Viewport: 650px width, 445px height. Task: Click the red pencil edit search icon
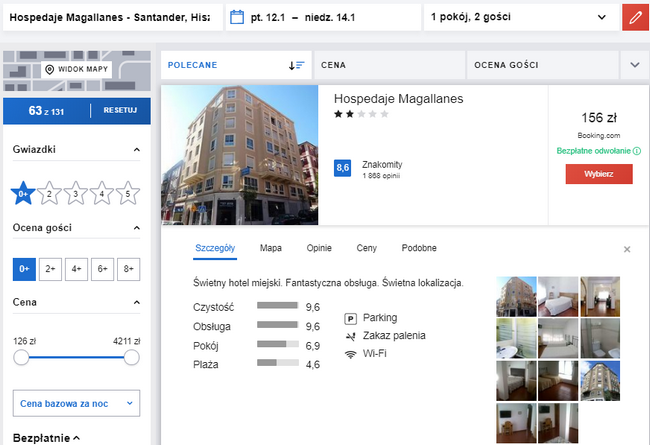[634, 17]
